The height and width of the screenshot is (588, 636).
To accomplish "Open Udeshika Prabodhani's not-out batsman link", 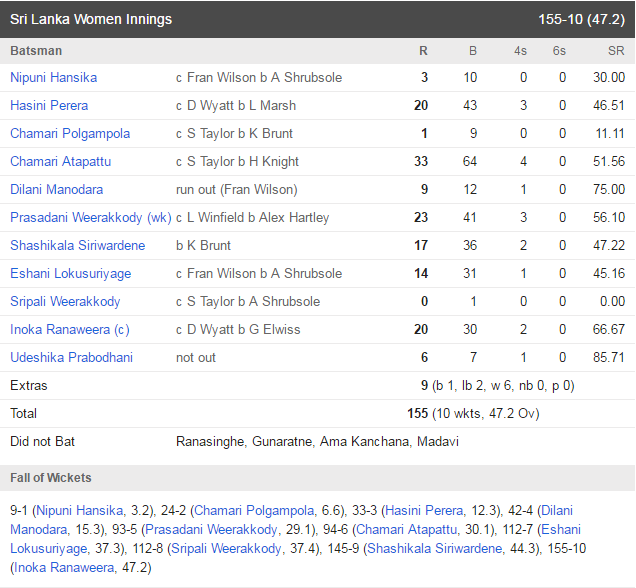I will coord(71,357).
